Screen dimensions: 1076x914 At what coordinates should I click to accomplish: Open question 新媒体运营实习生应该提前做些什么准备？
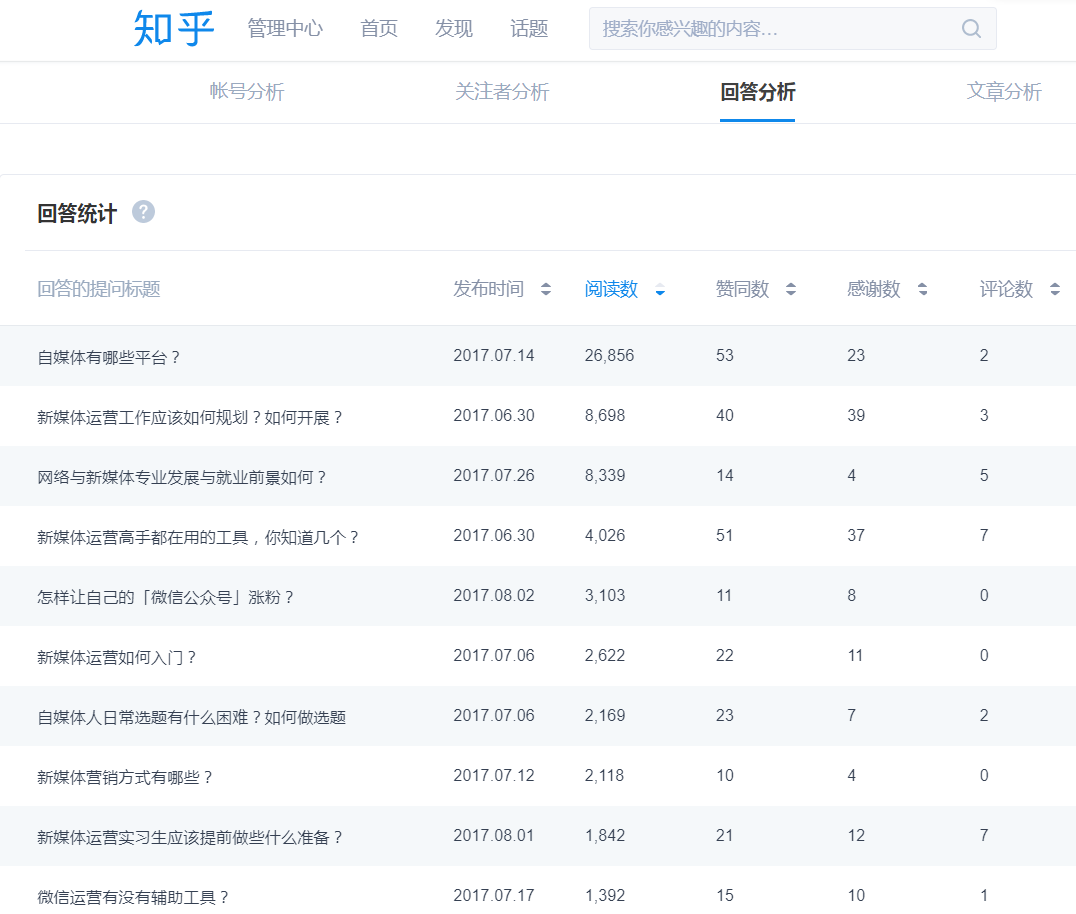(x=190, y=838)
